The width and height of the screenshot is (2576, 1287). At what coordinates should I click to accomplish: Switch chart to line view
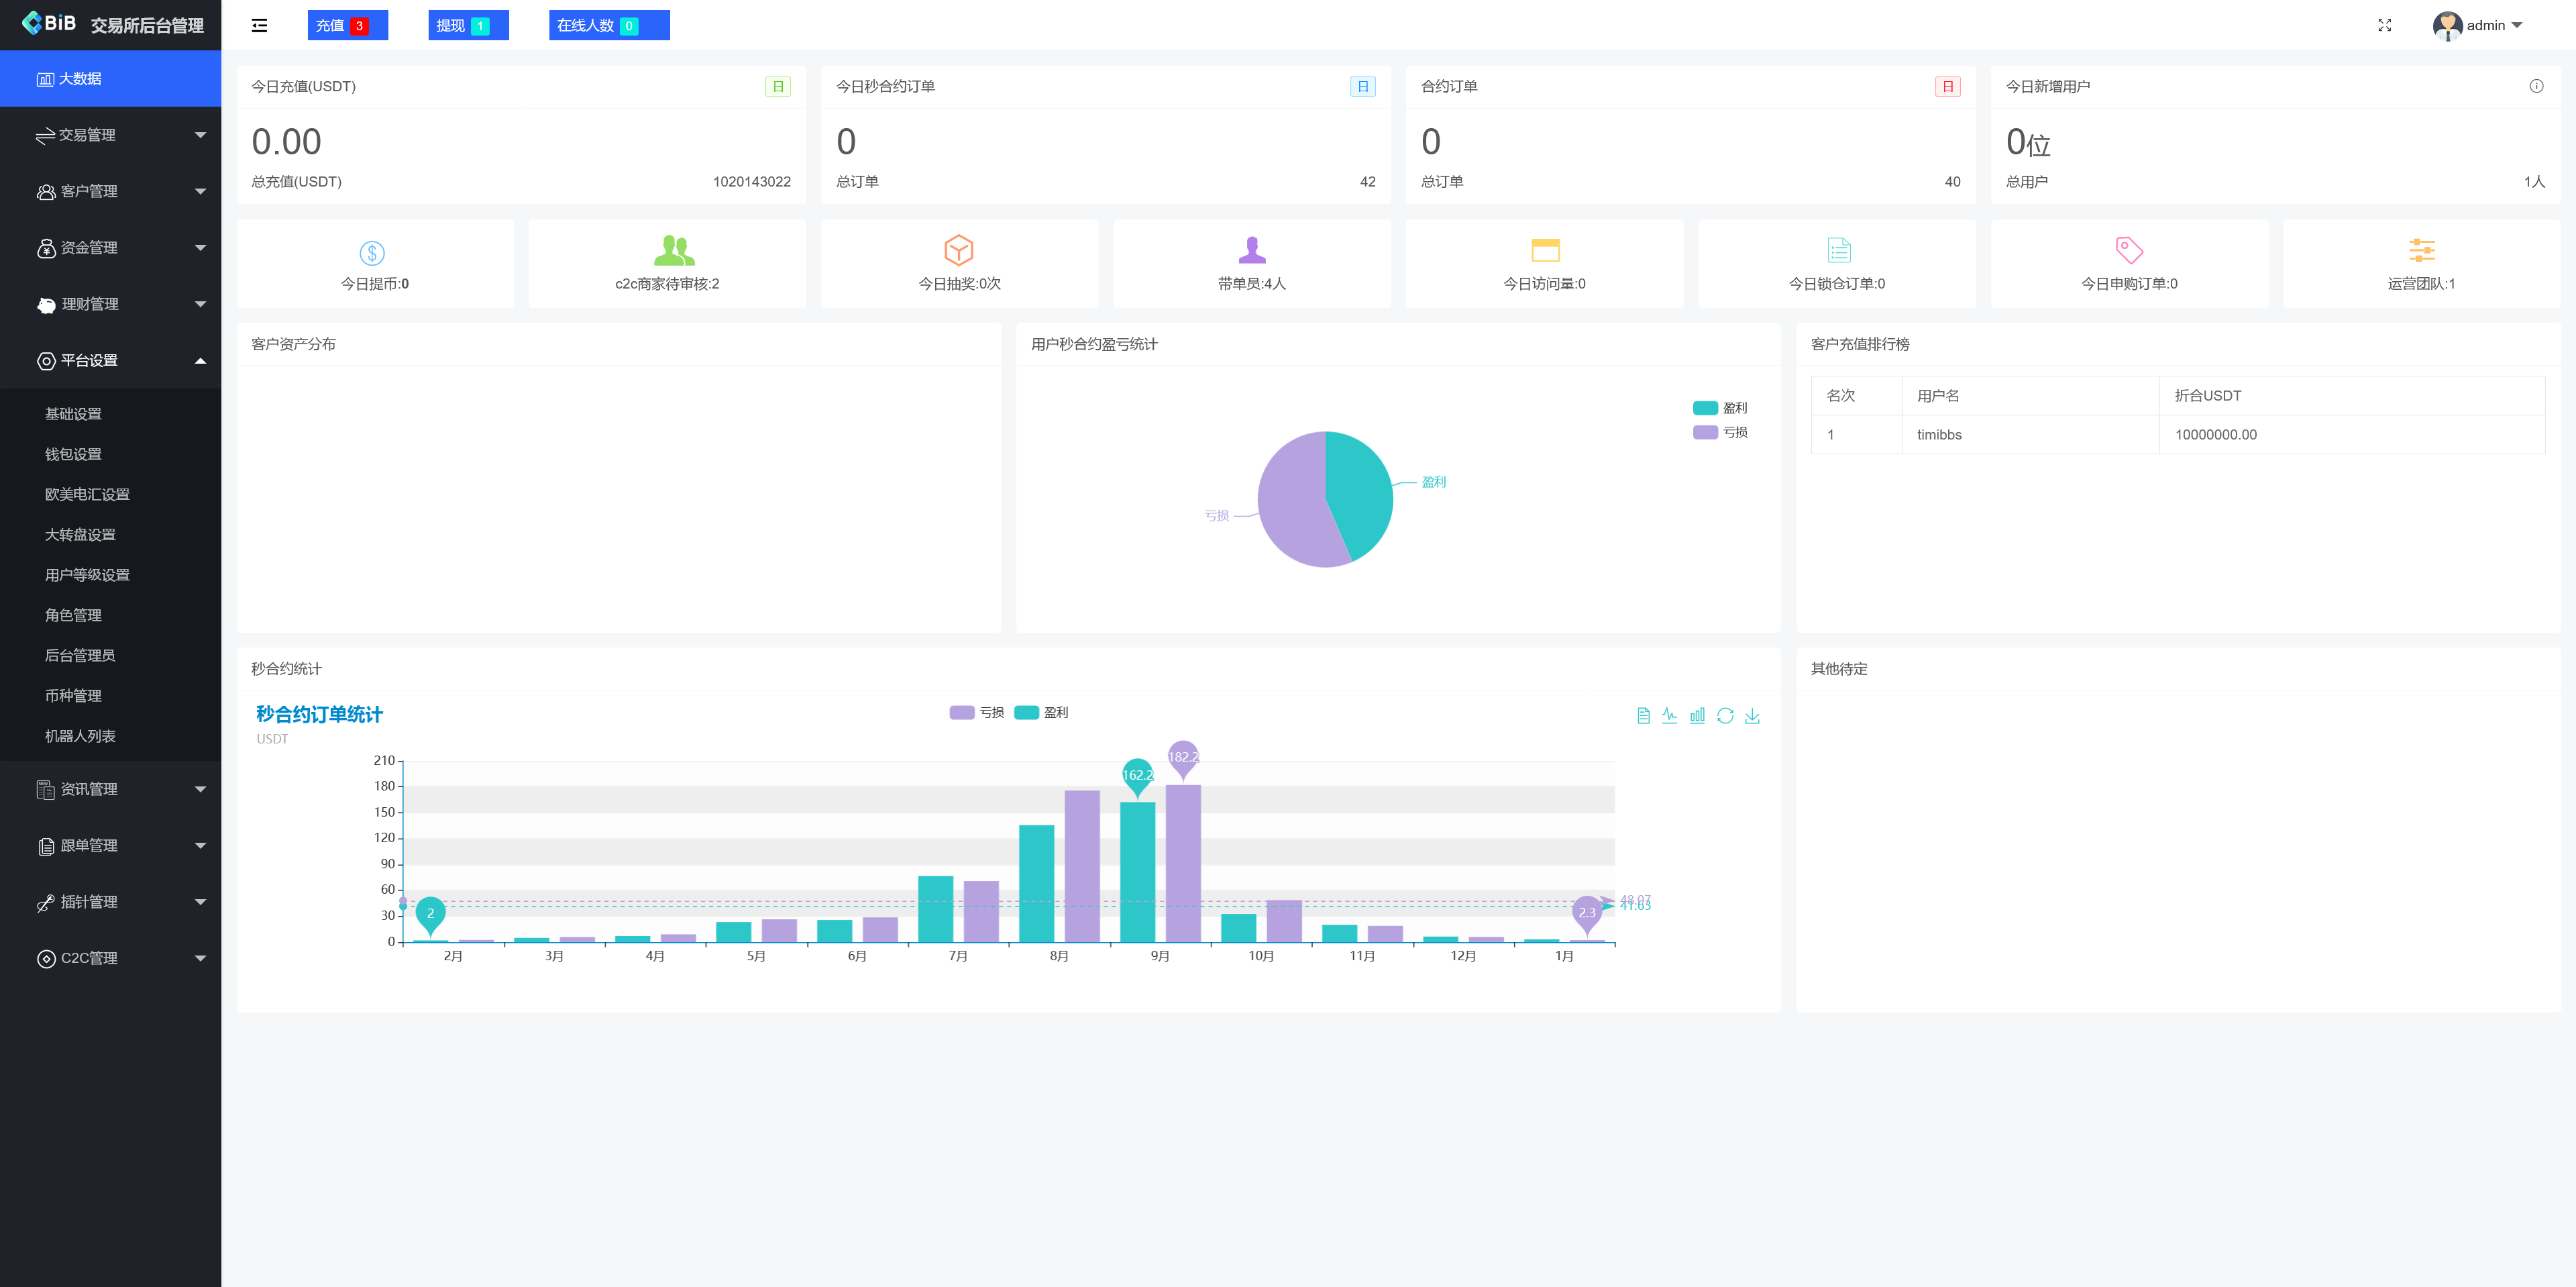pos(1670,715)
